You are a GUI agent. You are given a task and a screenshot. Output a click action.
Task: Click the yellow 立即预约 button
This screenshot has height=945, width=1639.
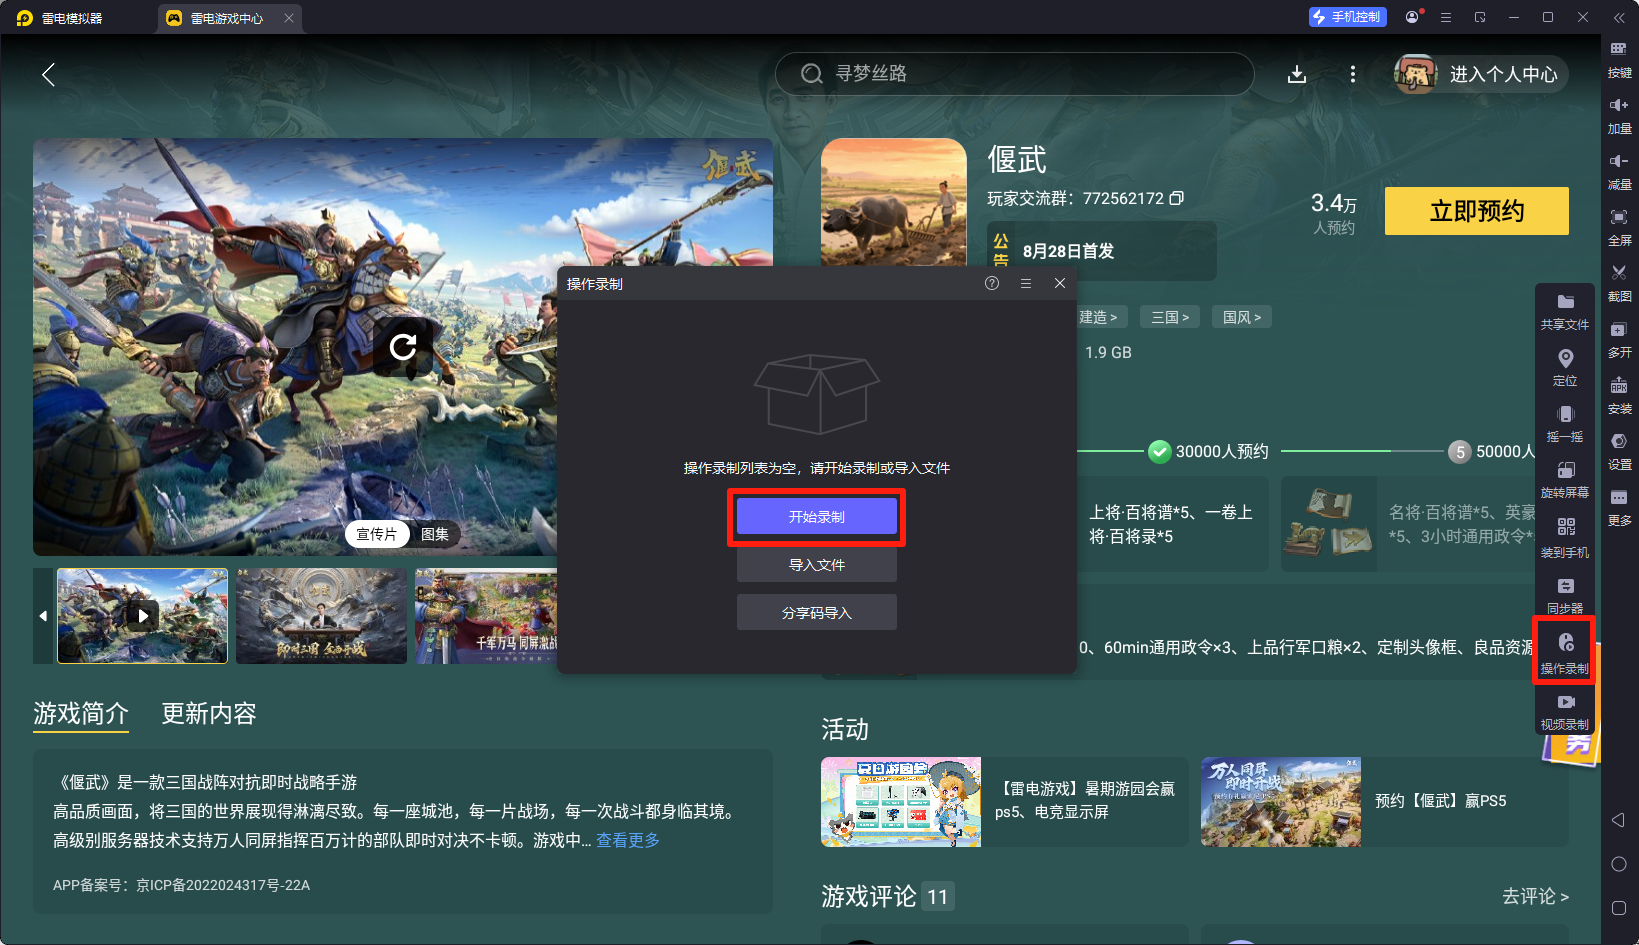1477,211
